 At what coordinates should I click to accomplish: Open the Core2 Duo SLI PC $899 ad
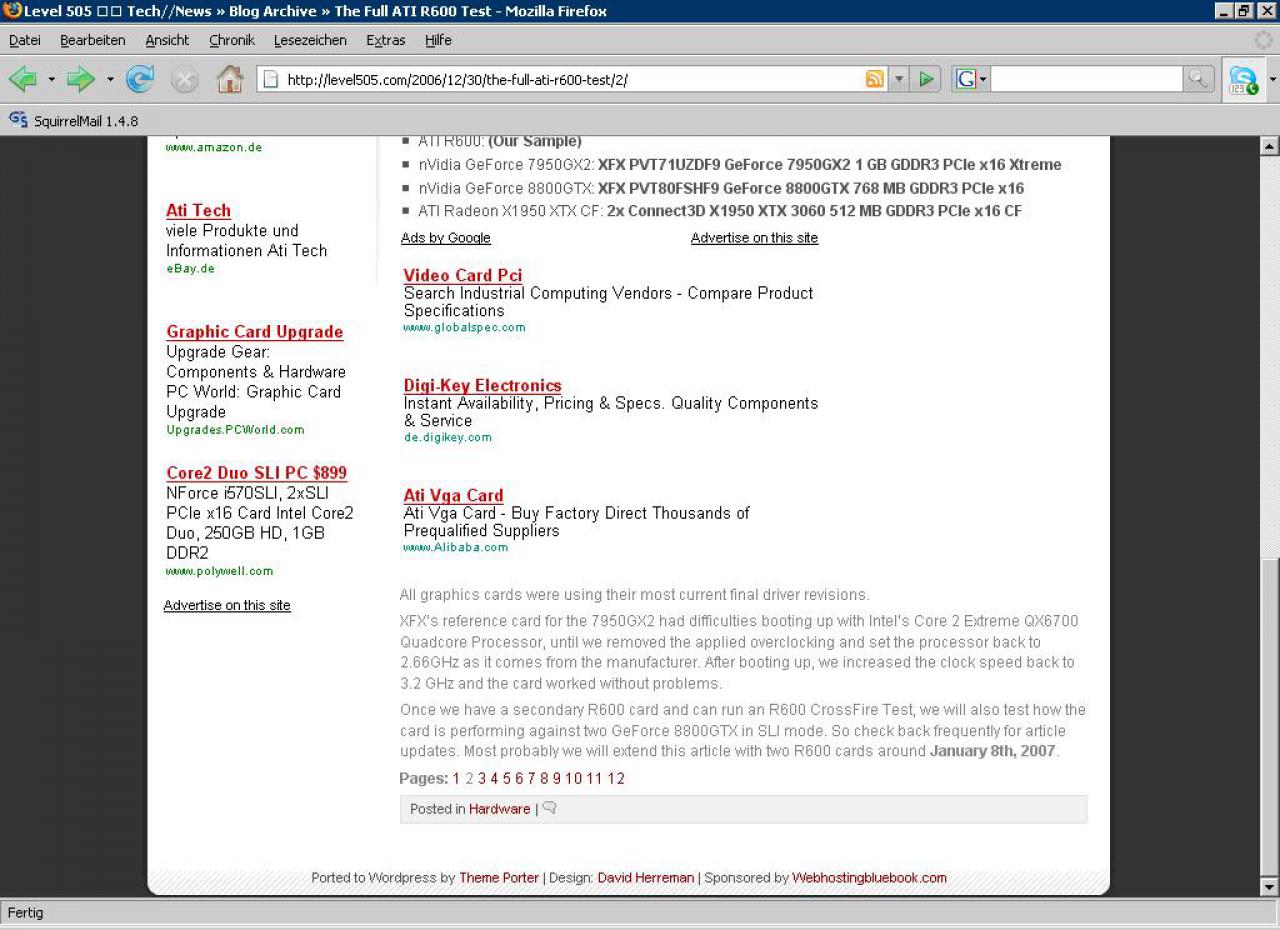(x=257, y=473)
